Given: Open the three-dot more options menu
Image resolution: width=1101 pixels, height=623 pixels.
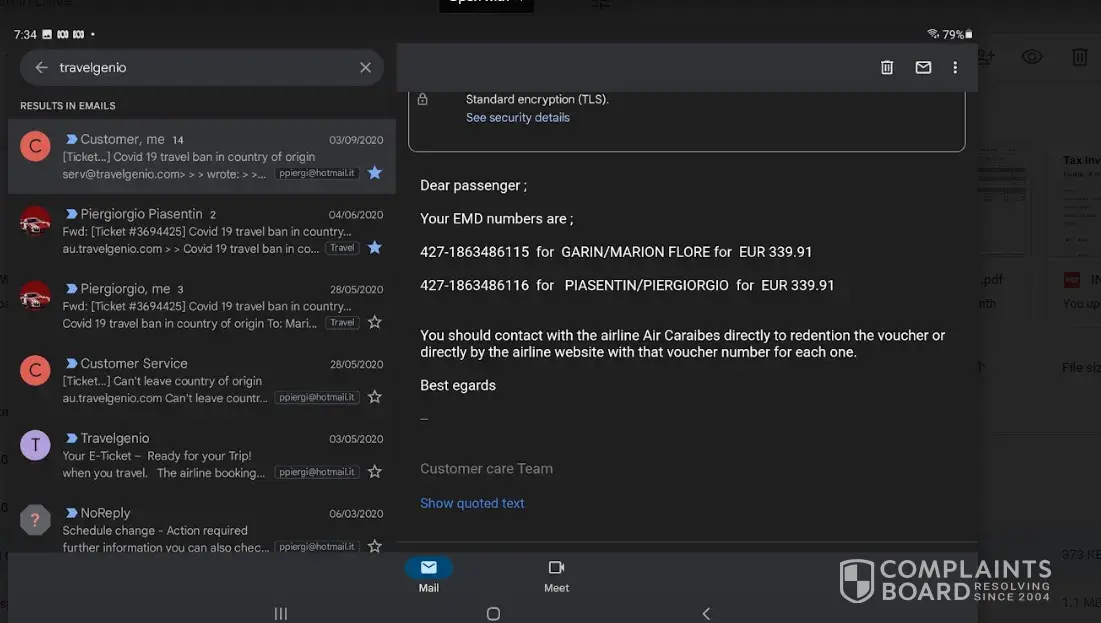Looking at the screenshot, I should tap(955, 68).
